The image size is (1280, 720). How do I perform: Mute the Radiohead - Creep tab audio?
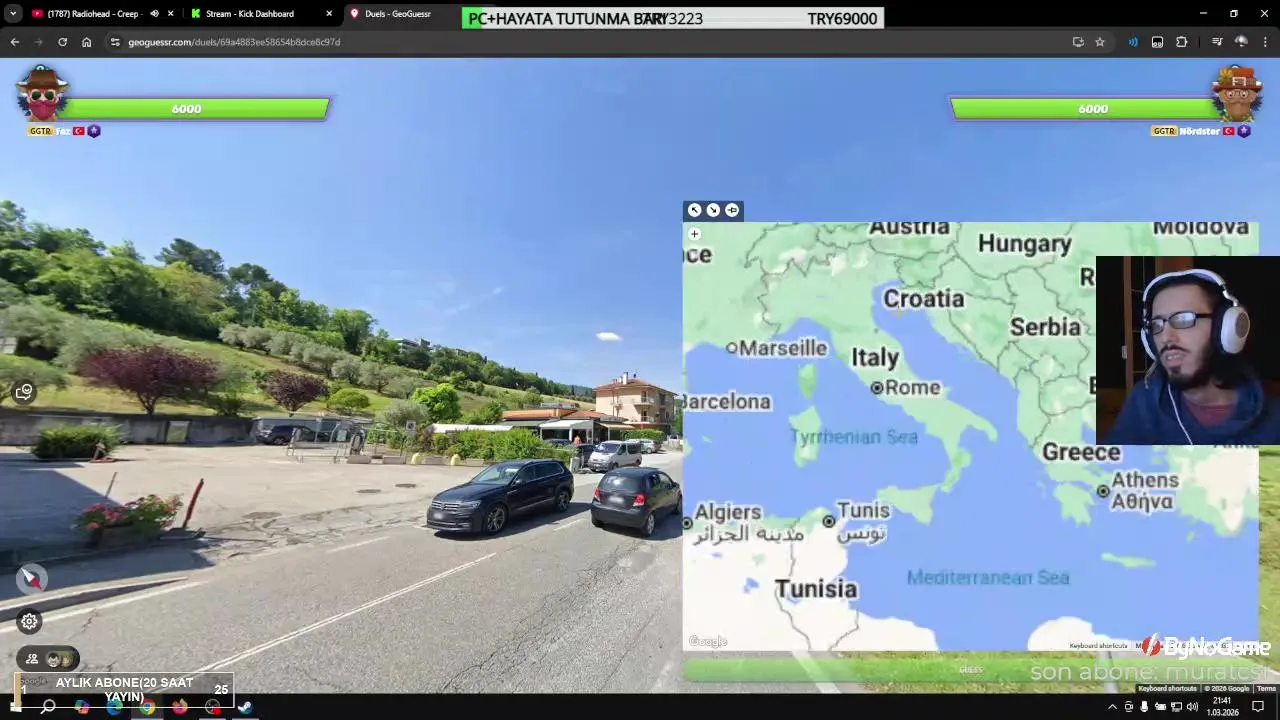click(154, 14)
